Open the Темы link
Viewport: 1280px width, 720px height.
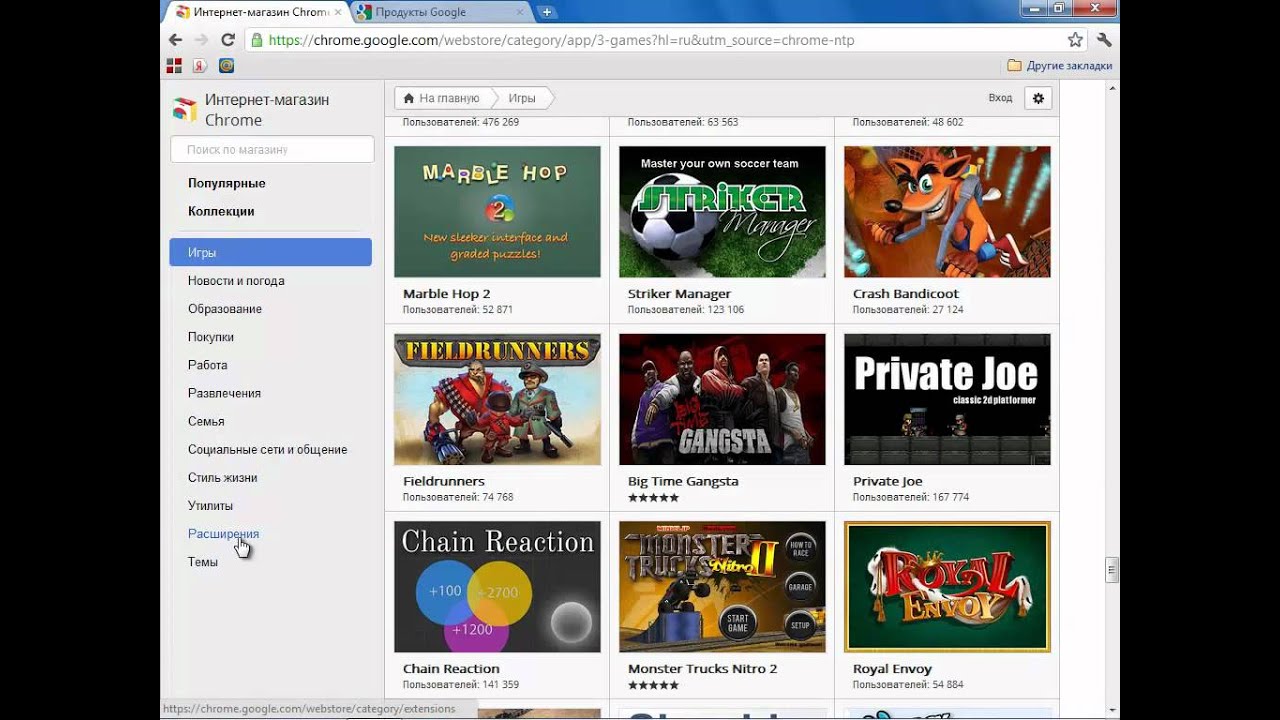click(203, 562)
